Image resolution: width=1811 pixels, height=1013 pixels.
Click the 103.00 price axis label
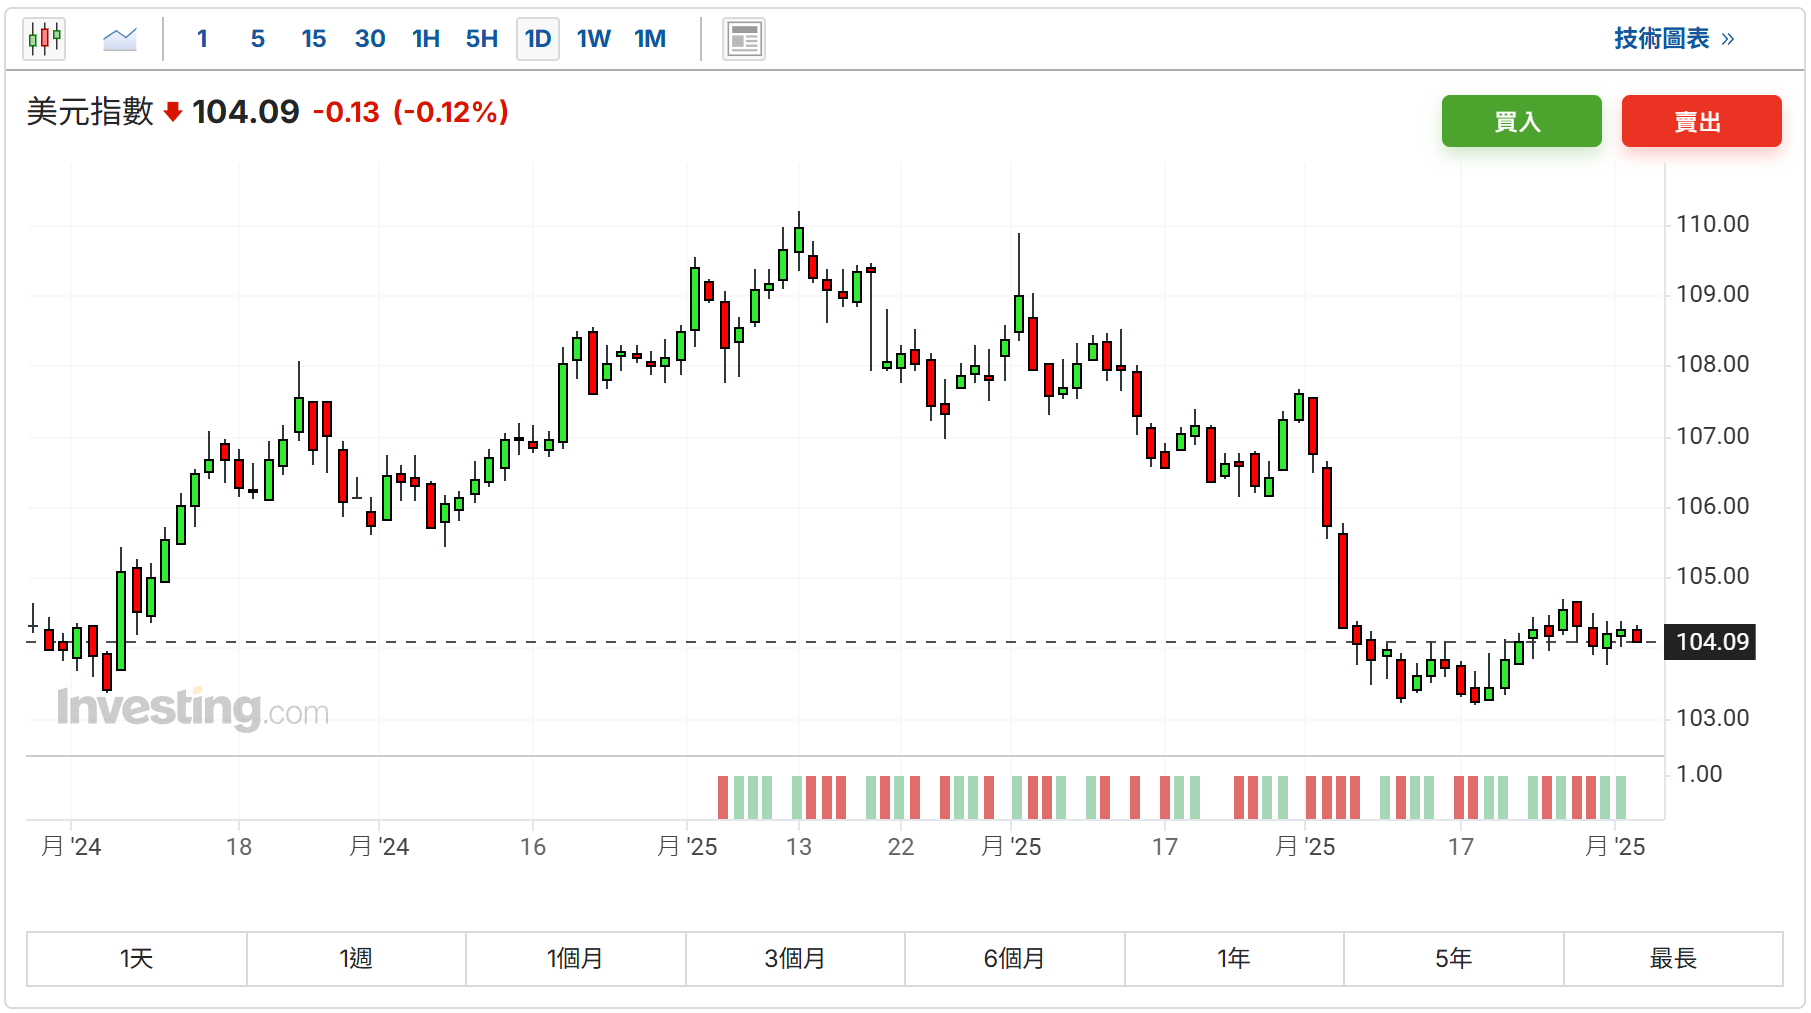click(1712, 718)
